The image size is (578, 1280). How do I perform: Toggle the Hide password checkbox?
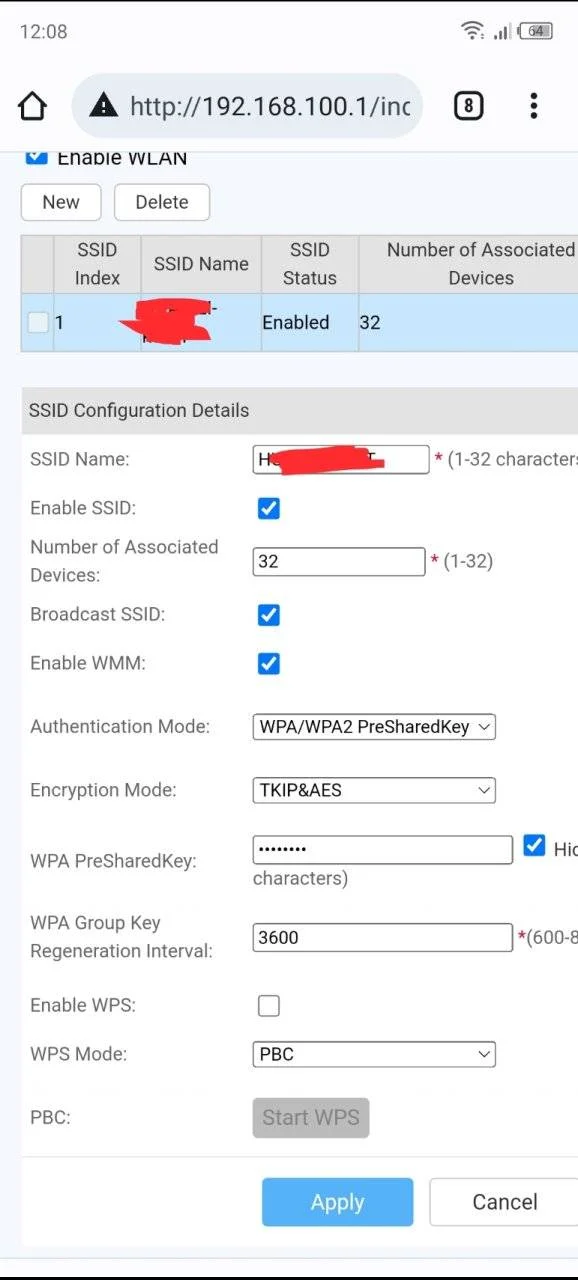point(534,846)
